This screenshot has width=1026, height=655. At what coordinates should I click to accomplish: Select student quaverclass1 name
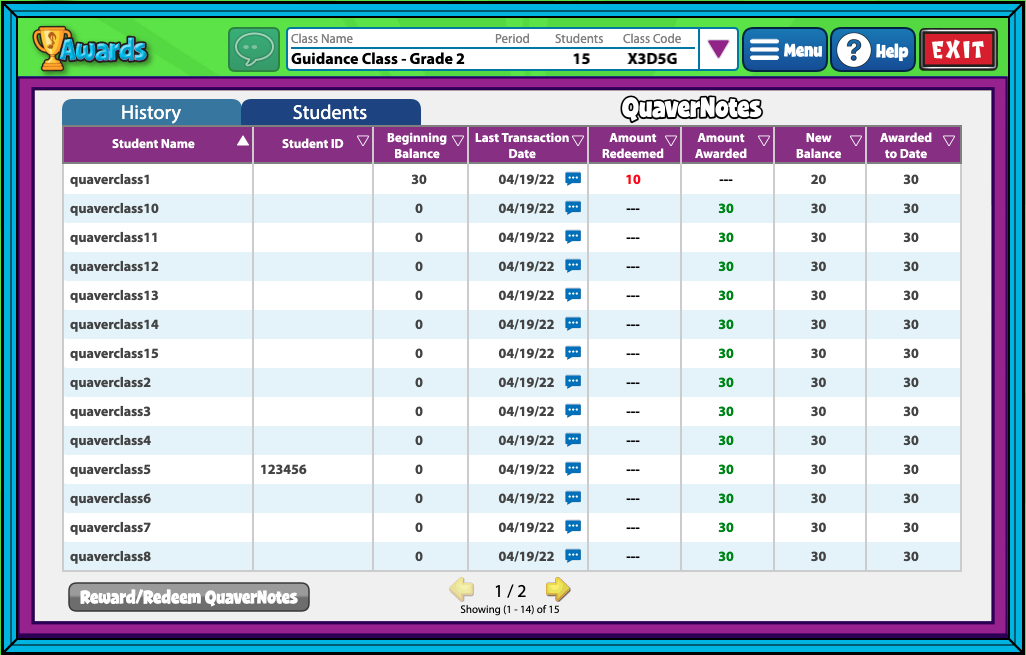pos(110,179)
